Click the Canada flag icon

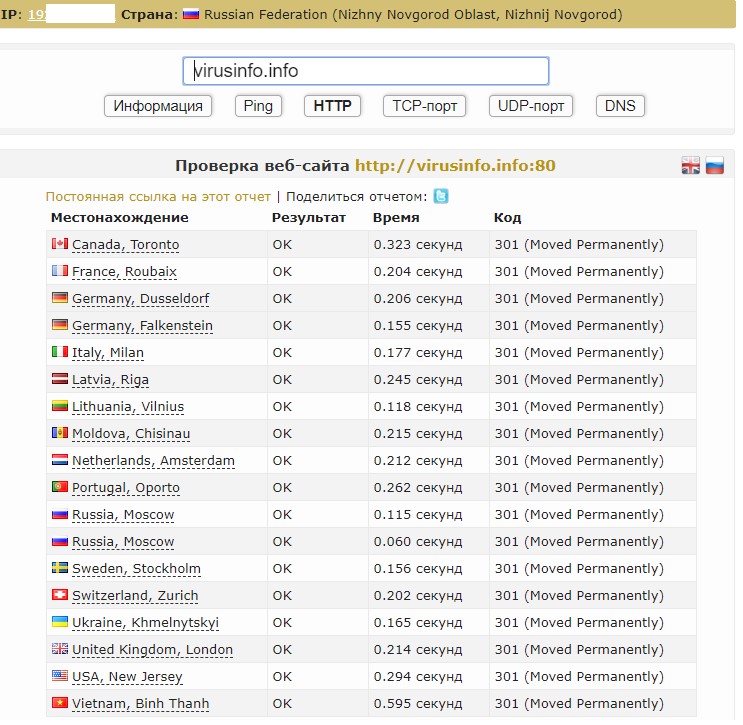[x=60, y=244]
